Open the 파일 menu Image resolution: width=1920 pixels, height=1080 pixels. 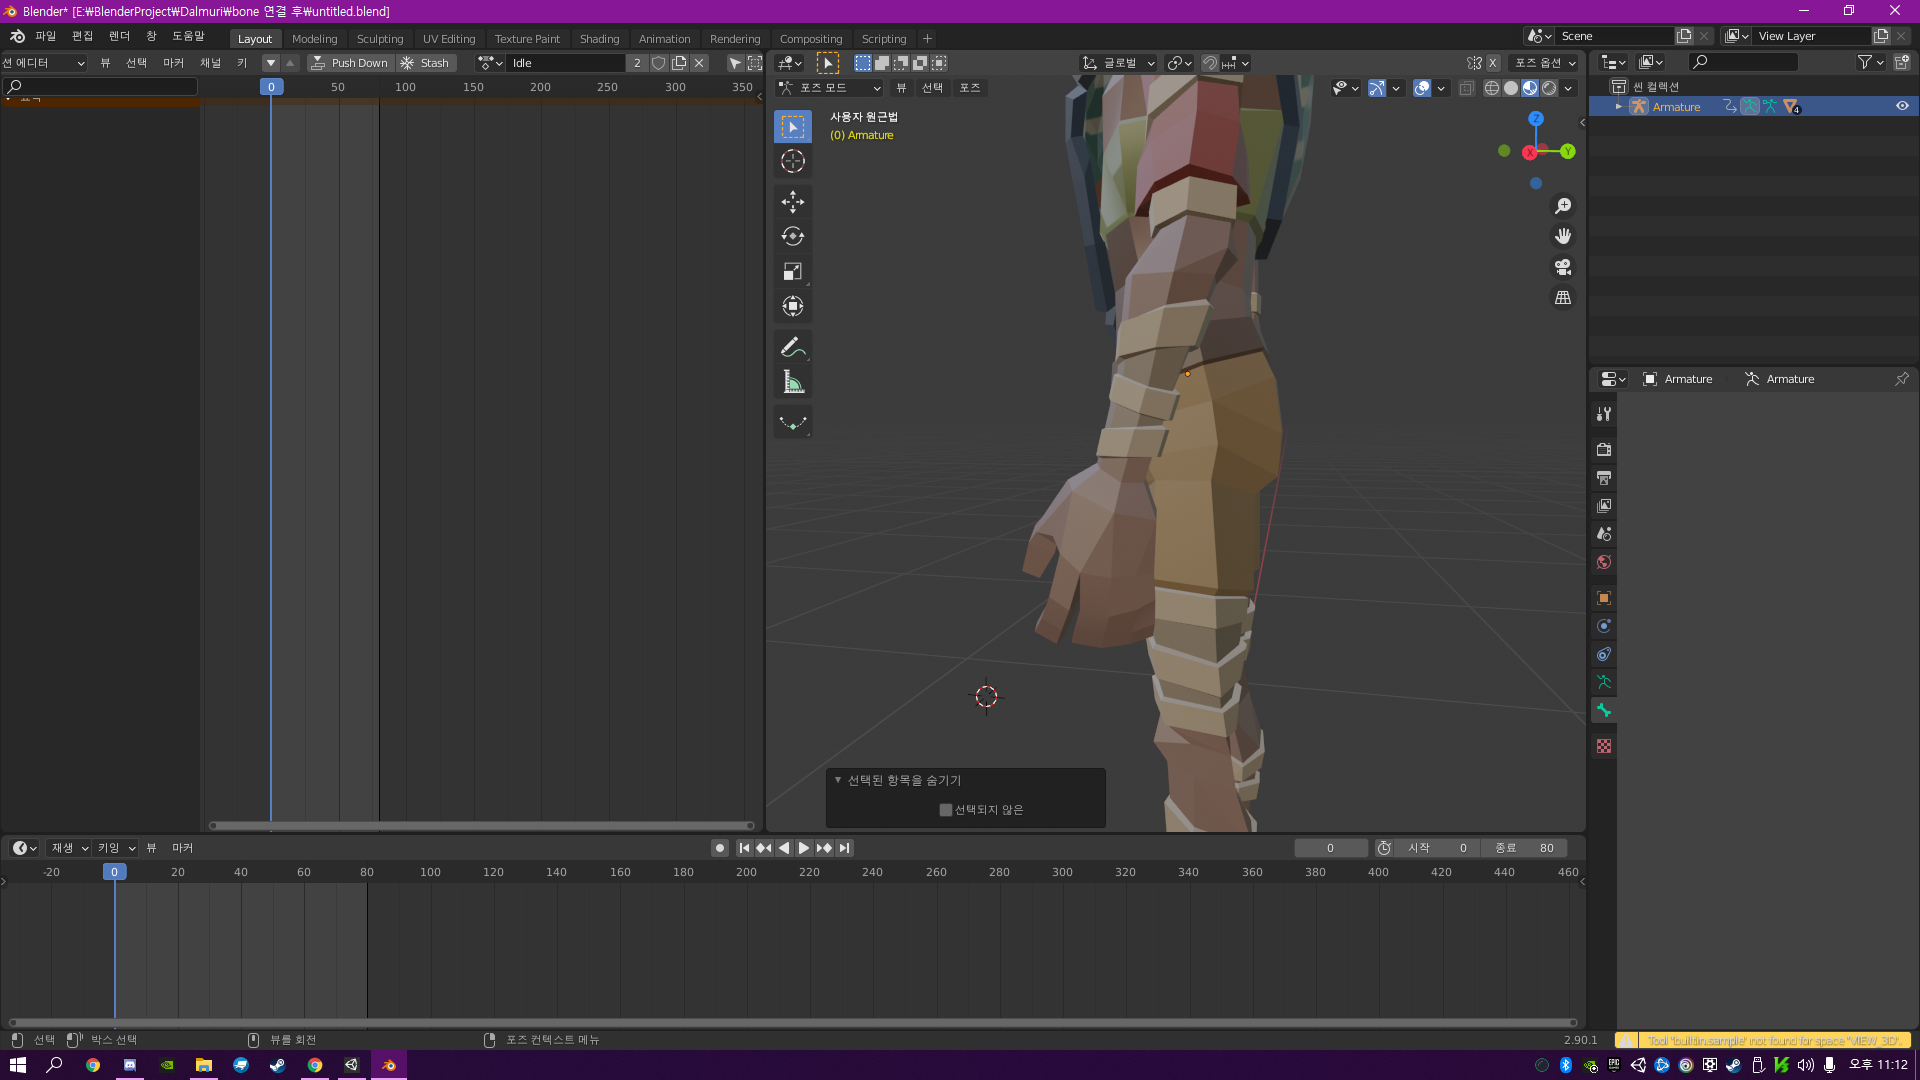point(45,36)
